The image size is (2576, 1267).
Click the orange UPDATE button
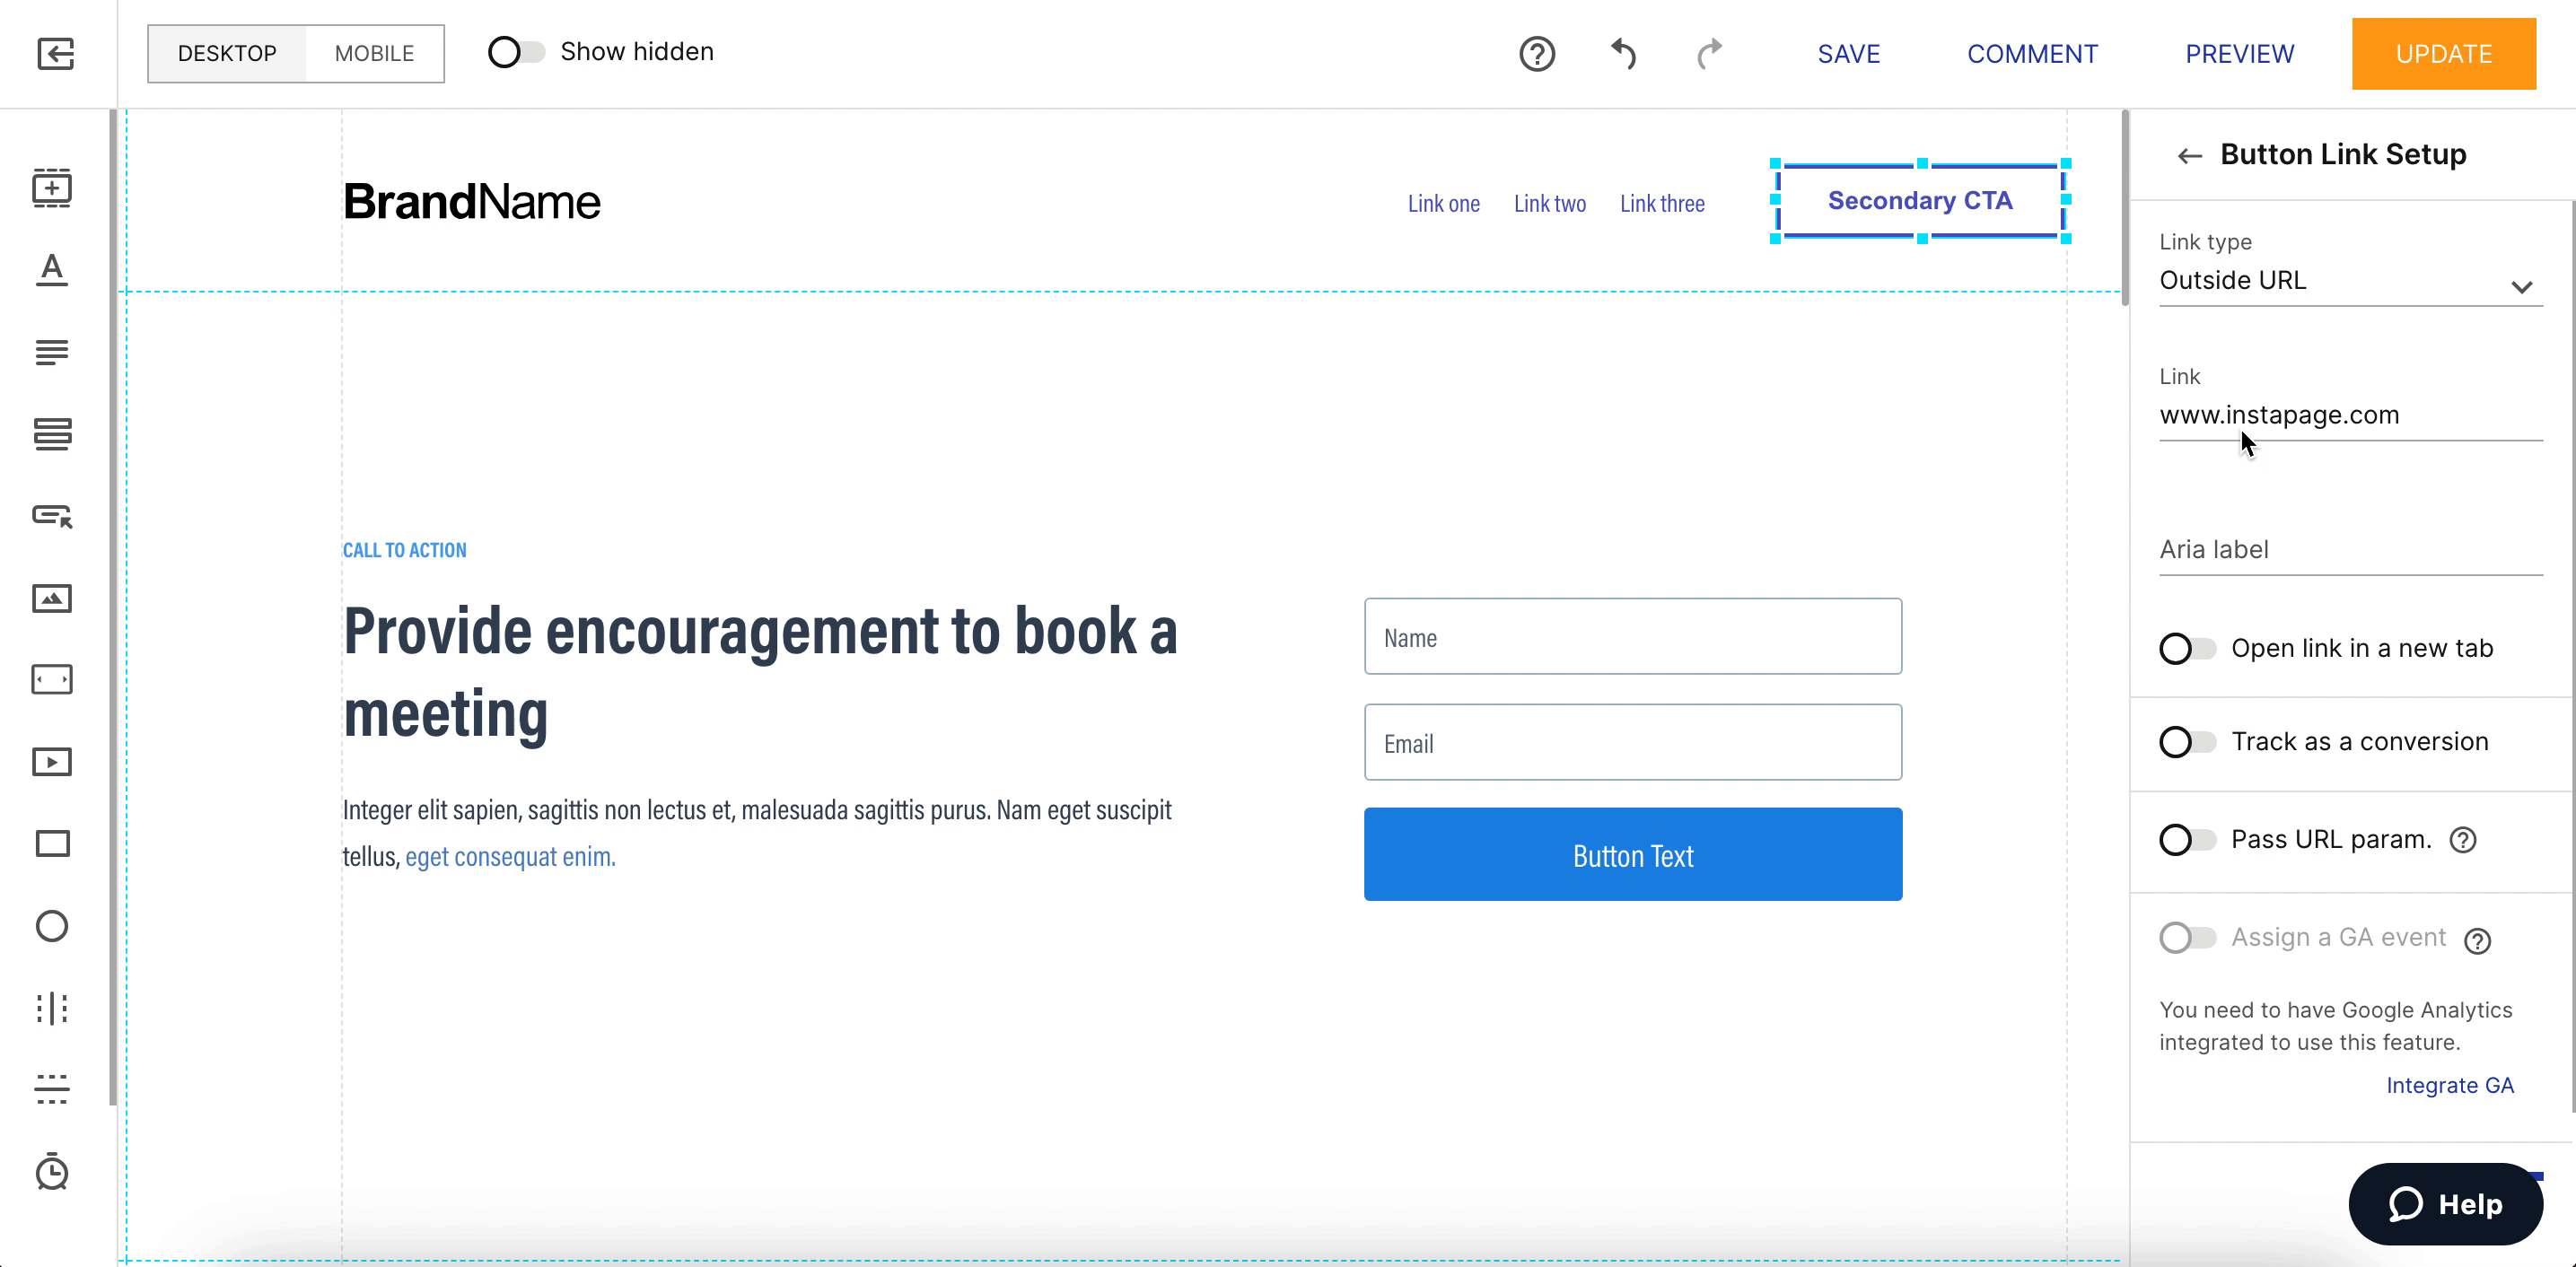tap(2443, 54)
